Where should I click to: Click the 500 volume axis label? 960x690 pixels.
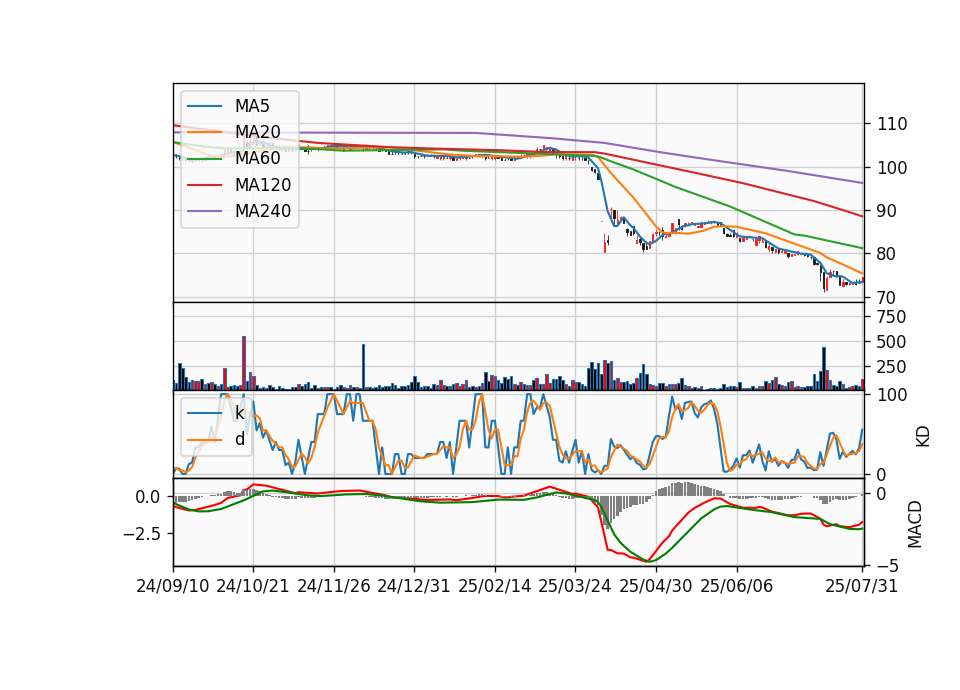[x=891, y=342]
